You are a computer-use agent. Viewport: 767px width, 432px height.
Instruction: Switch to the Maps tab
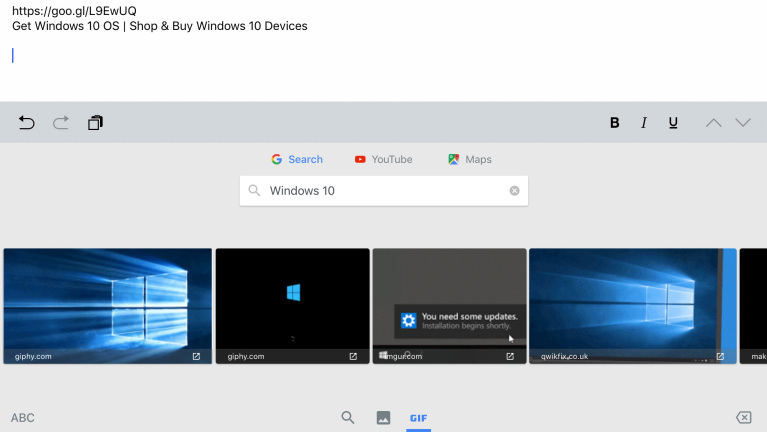coord(470,159)
